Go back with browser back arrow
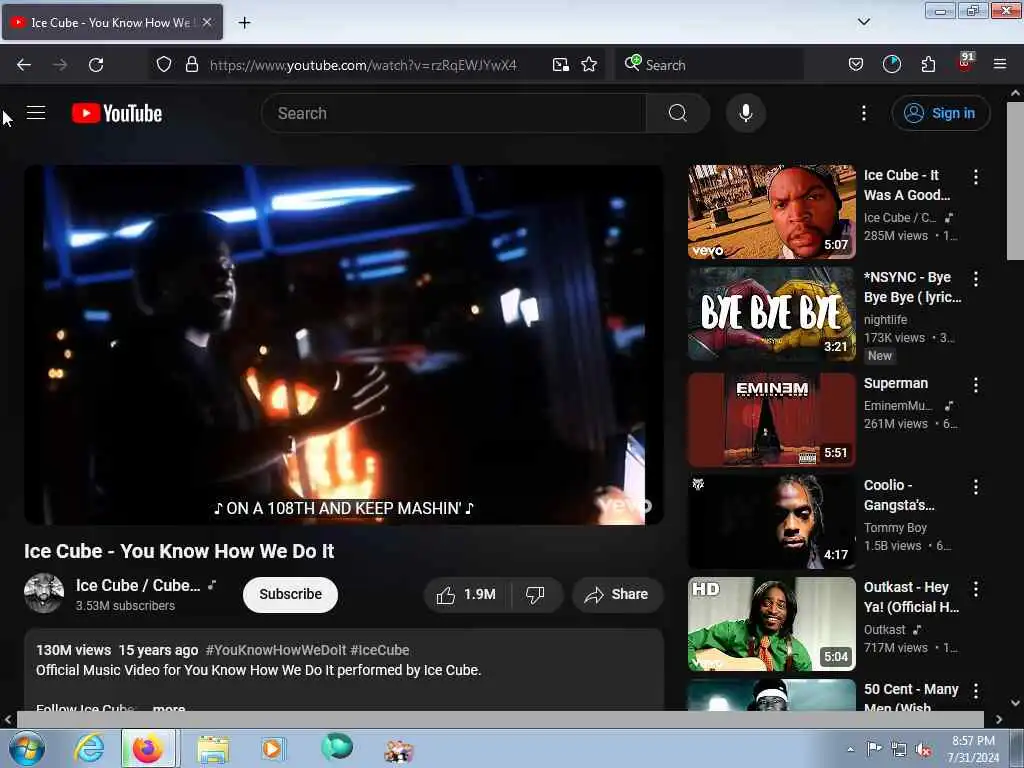This screenshot has width=1024, height=768. (x=24, y=65)
